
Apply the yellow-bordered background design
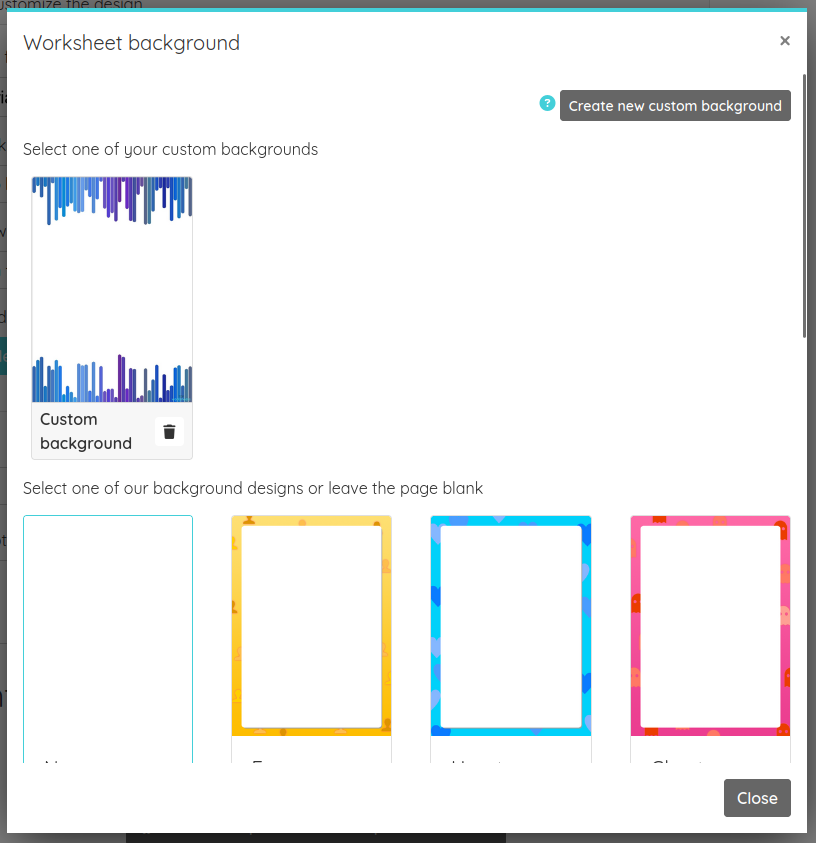coord(310,625)
